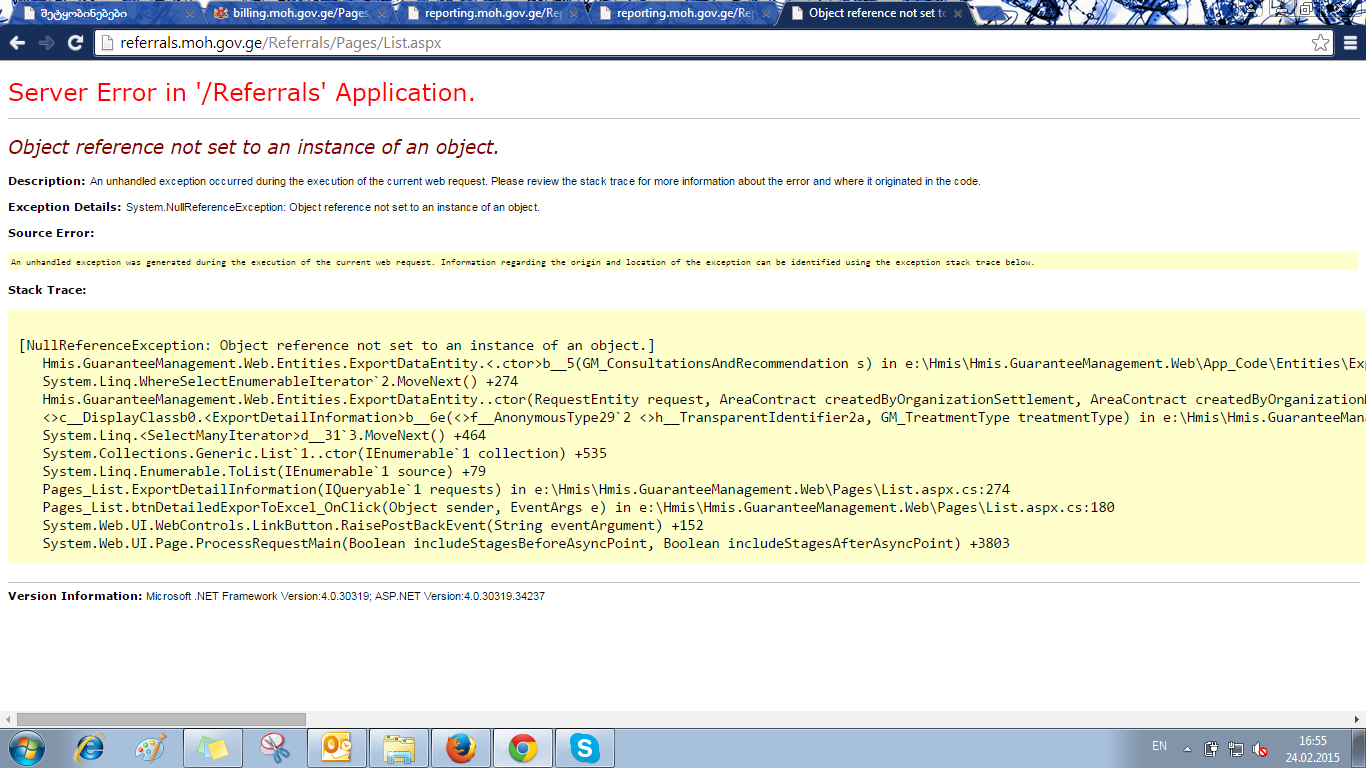1366x768 pixels.
Task: Close the 'Object reference not set' tab
Action: click(958, 14)
